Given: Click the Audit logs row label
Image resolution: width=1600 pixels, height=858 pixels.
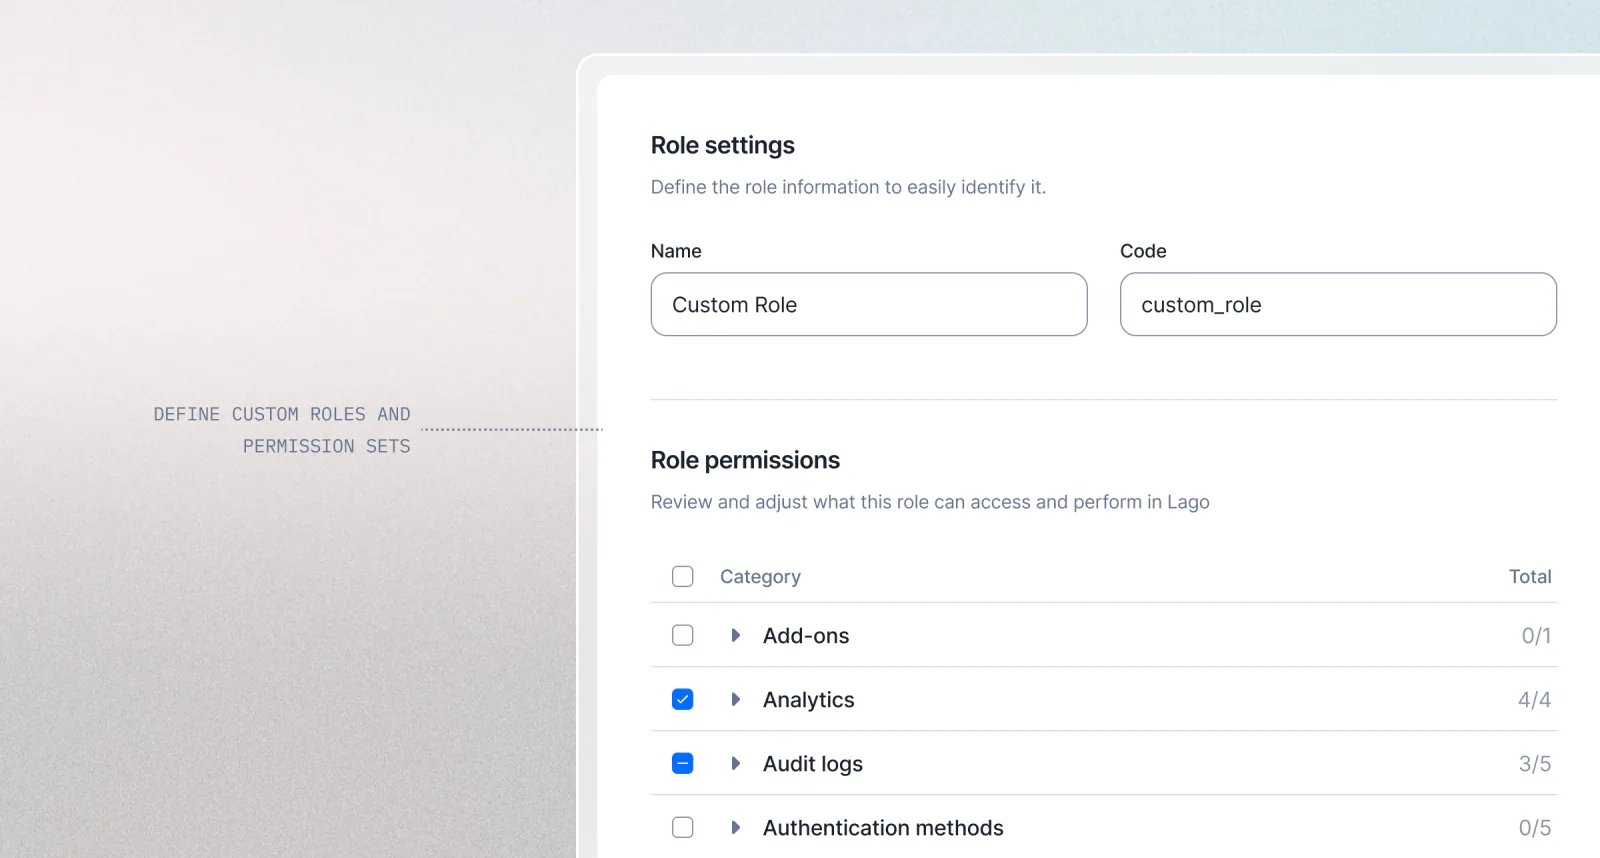Looking at the screenshot, I should 813,764.
